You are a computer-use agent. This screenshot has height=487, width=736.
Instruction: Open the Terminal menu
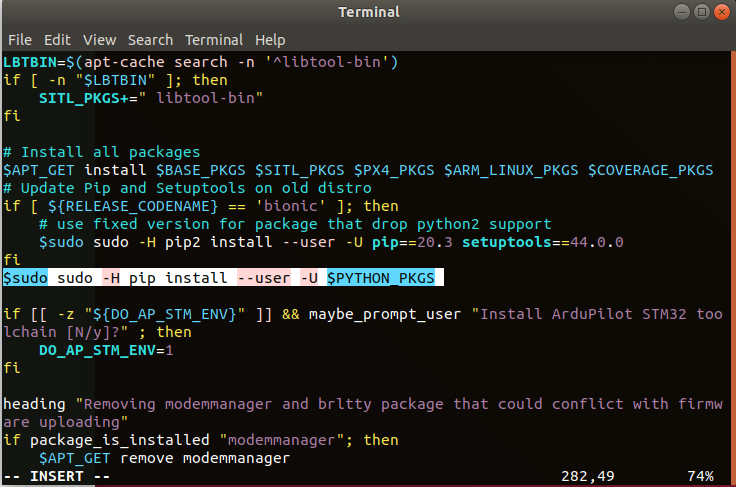pyautogui.click(x=214, y=40)
